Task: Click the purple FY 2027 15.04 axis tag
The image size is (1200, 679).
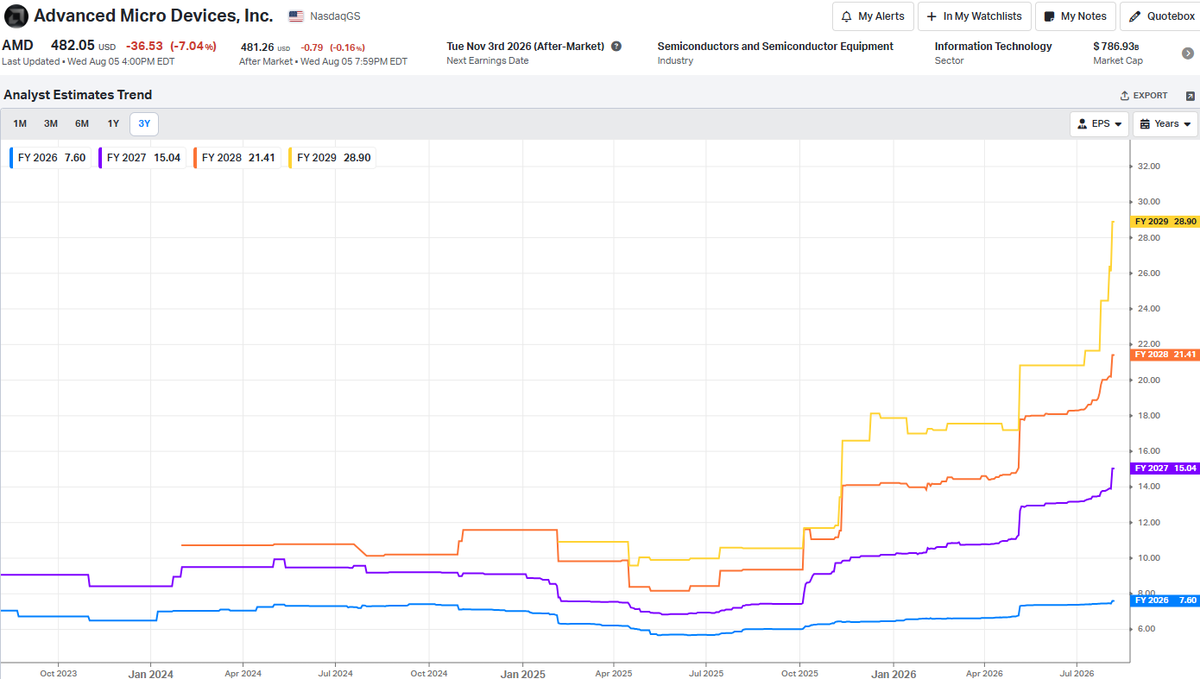Action: 1165,468
